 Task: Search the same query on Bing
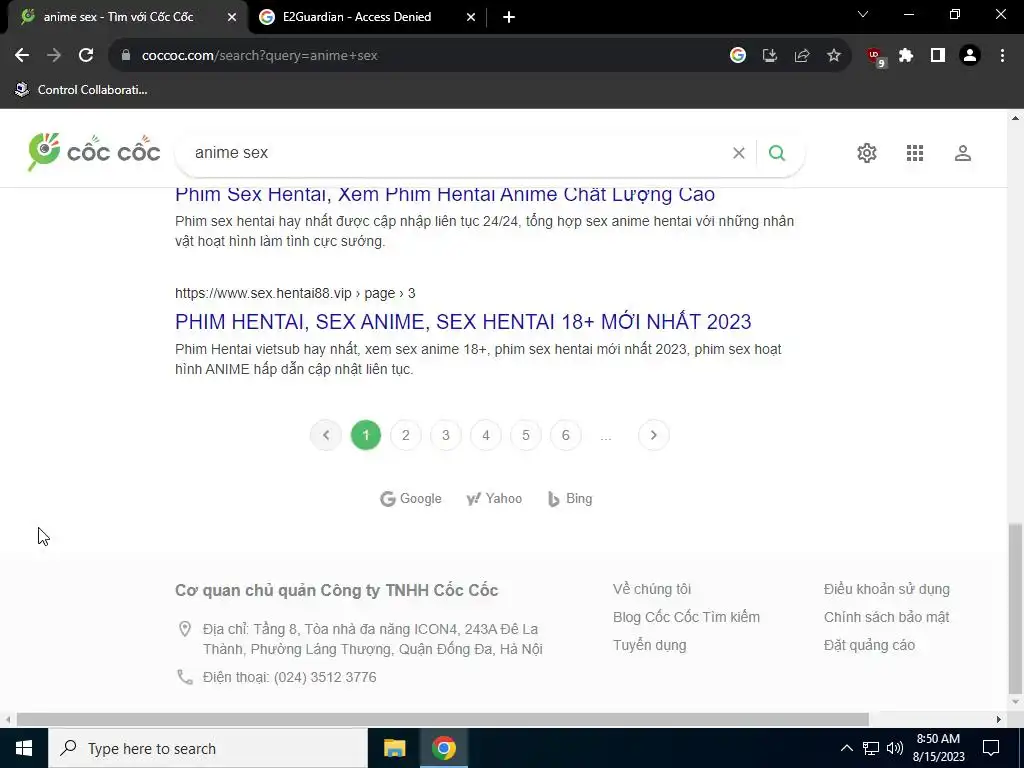click(x=570, y=499)
